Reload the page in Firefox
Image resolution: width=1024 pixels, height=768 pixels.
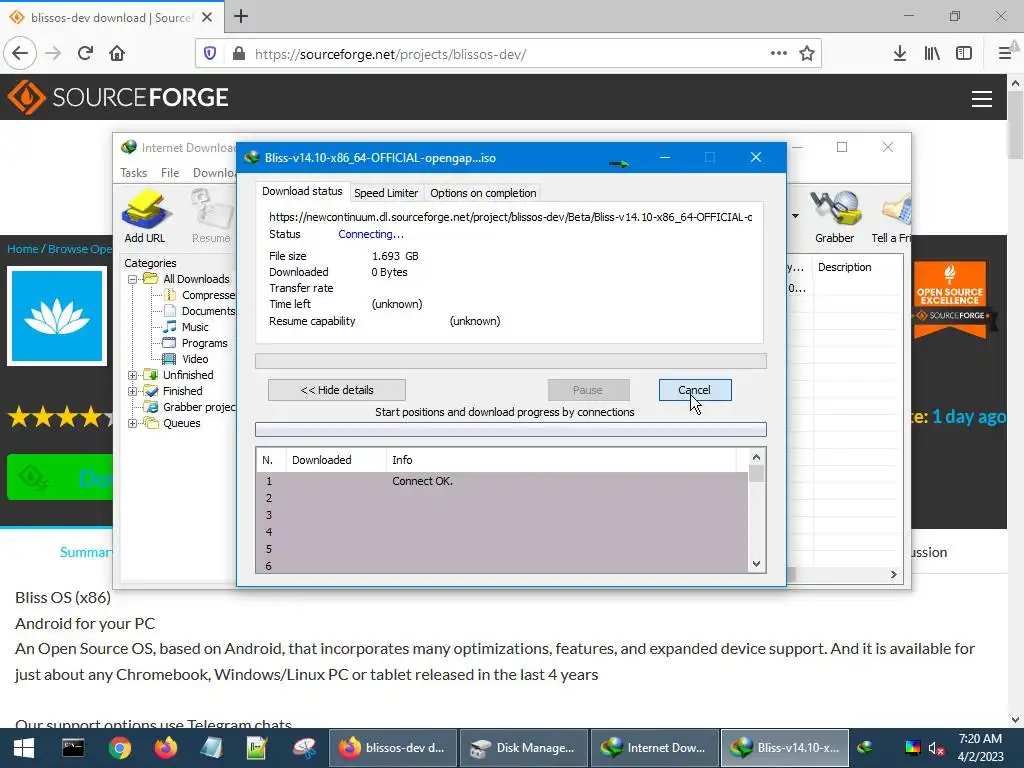85,53
